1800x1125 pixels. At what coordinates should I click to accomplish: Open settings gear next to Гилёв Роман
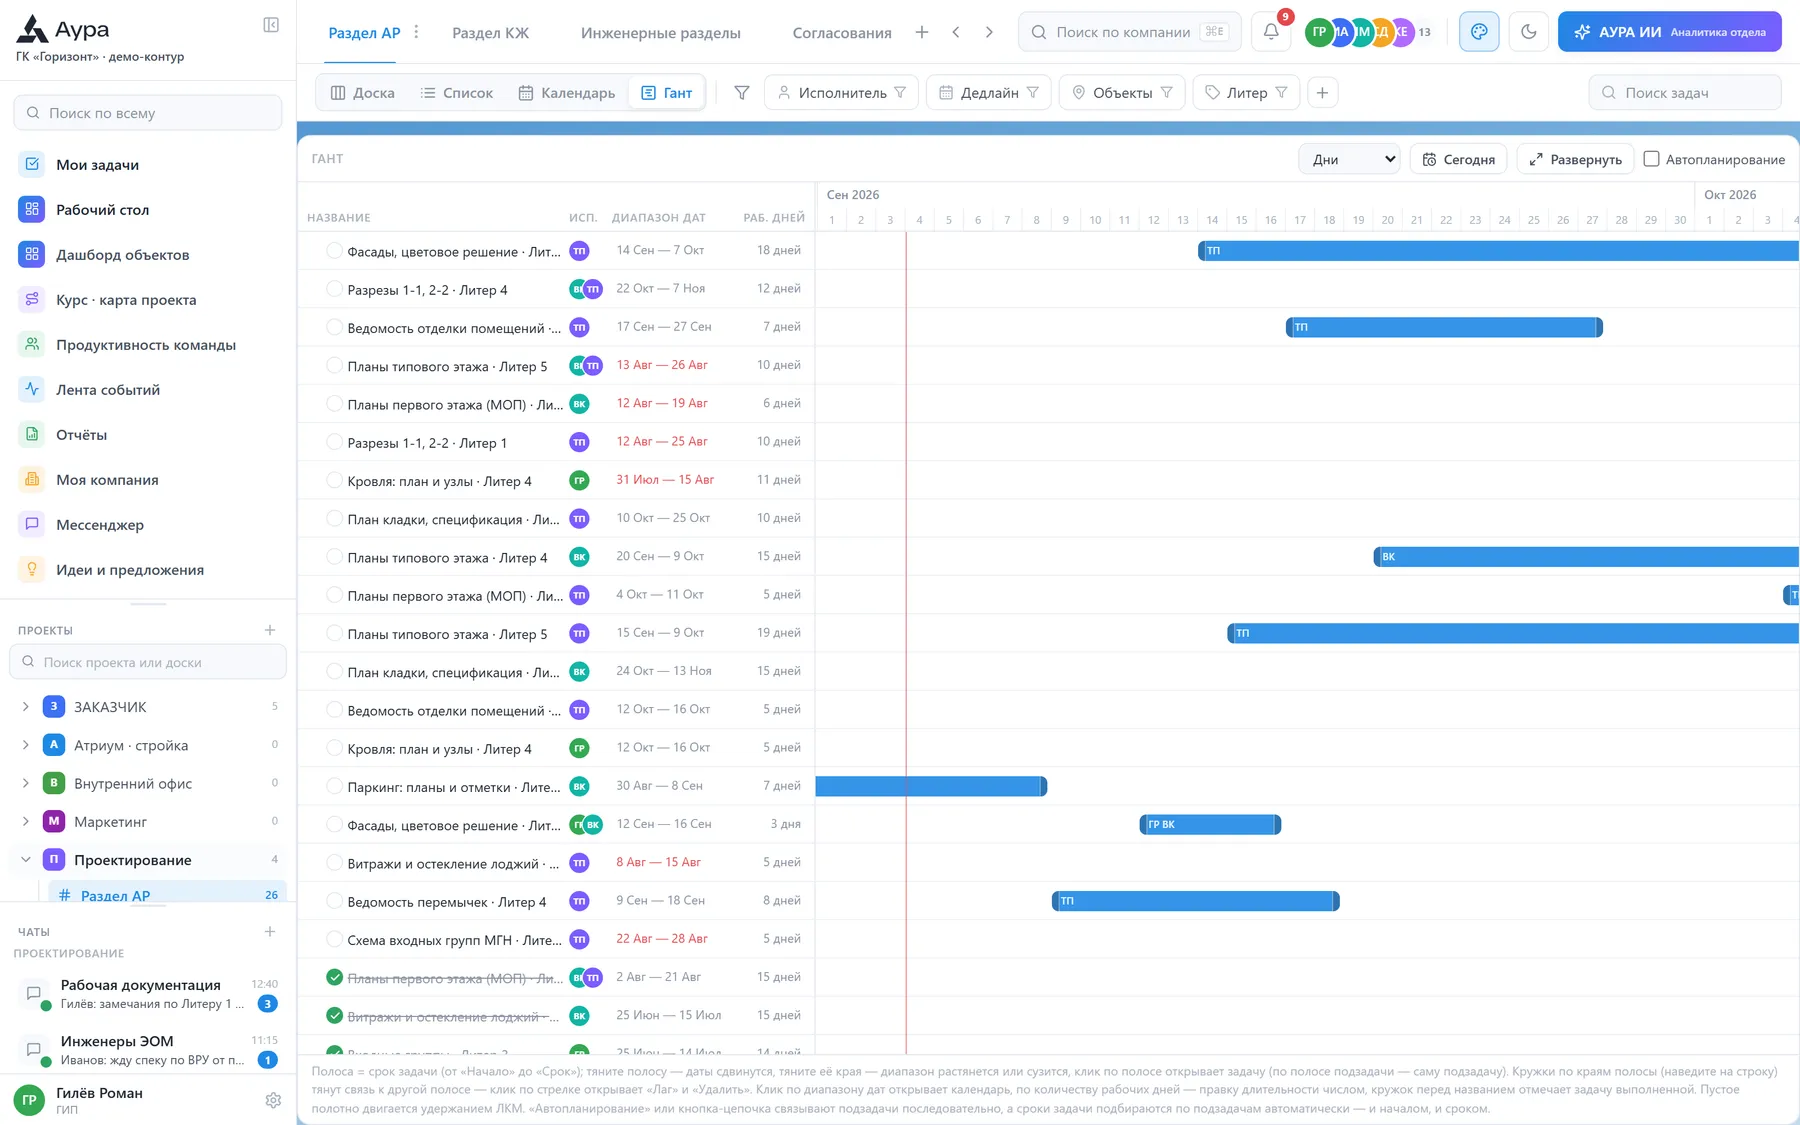273,1101
